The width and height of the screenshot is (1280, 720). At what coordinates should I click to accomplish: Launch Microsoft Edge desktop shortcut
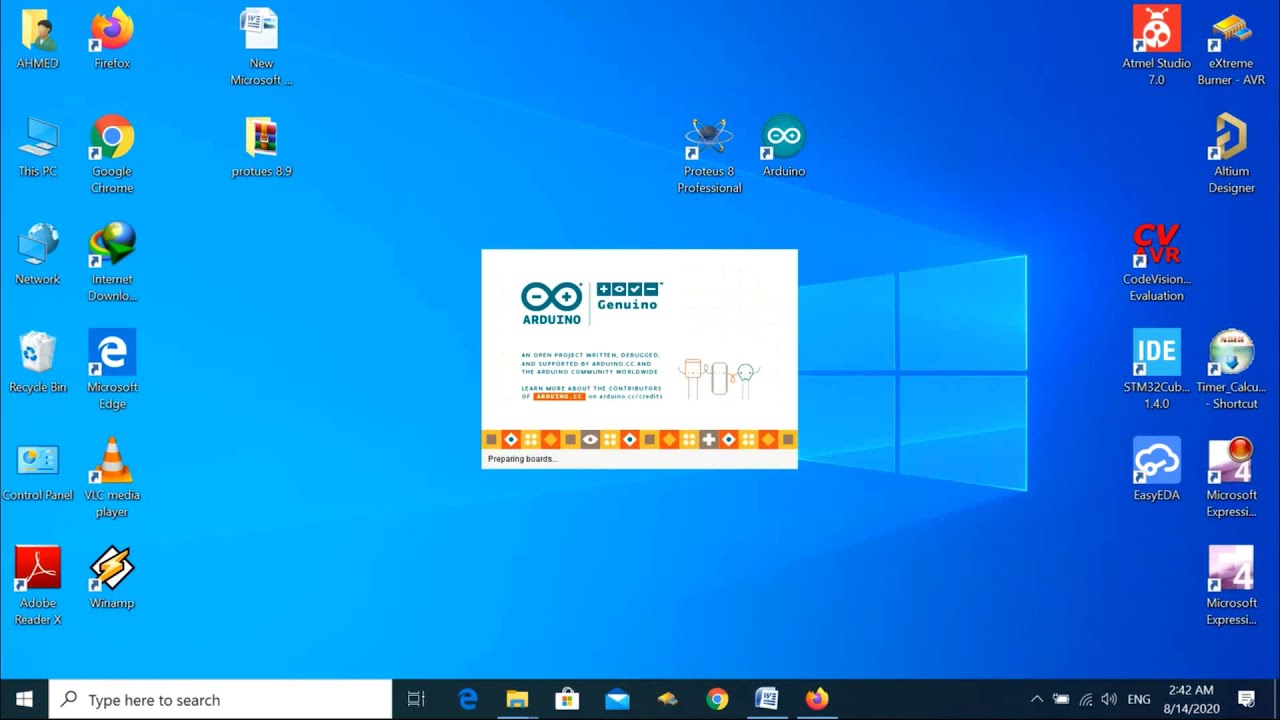coord(112,372)
